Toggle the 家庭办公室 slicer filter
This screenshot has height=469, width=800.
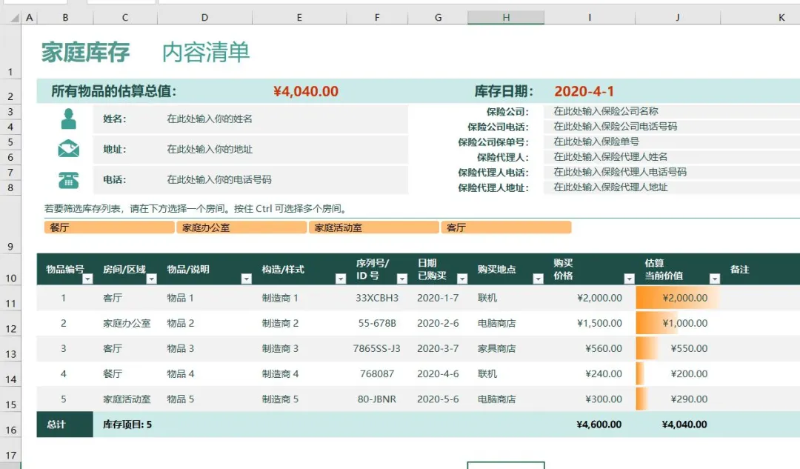(241, 228)
